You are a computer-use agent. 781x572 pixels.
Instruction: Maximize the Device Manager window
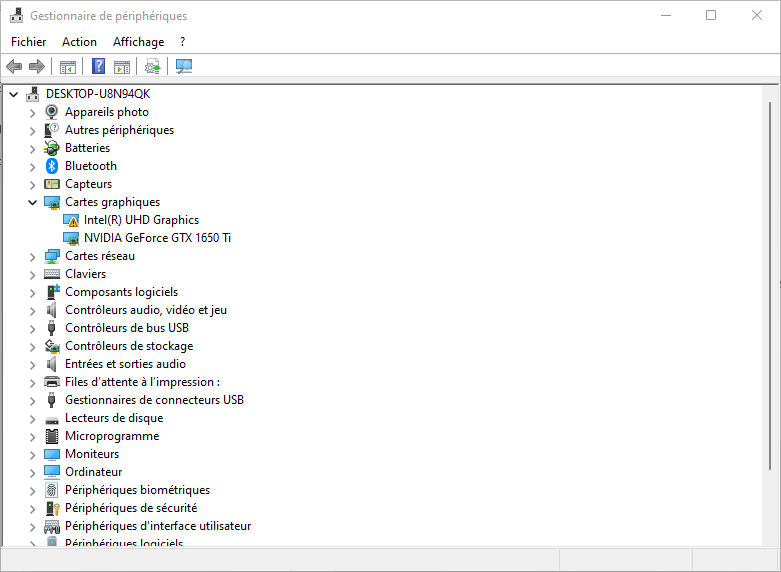click(x=711, y=15)
